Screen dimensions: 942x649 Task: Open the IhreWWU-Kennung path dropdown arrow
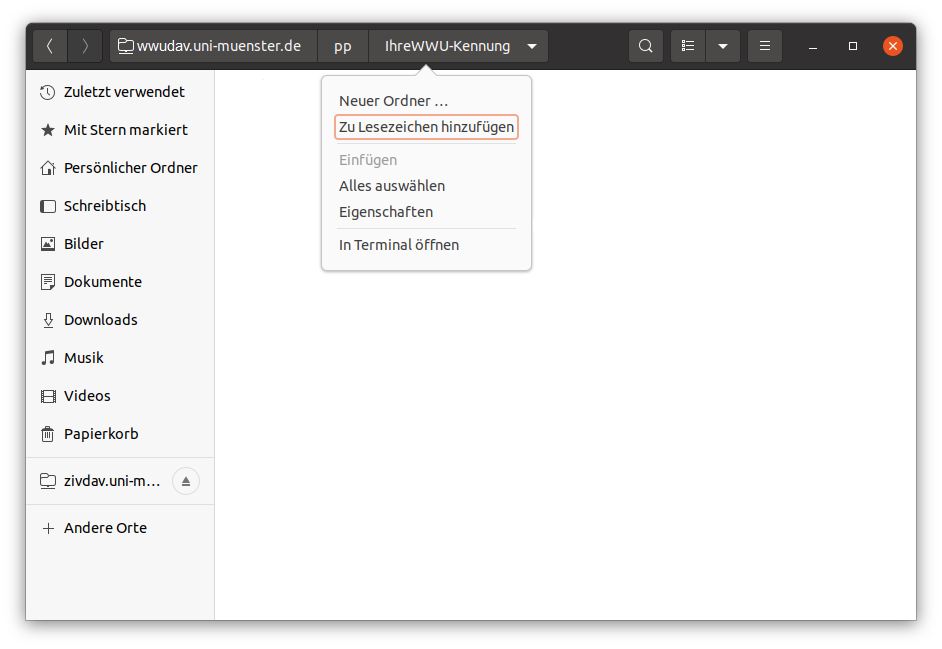(x=532, y=46)
